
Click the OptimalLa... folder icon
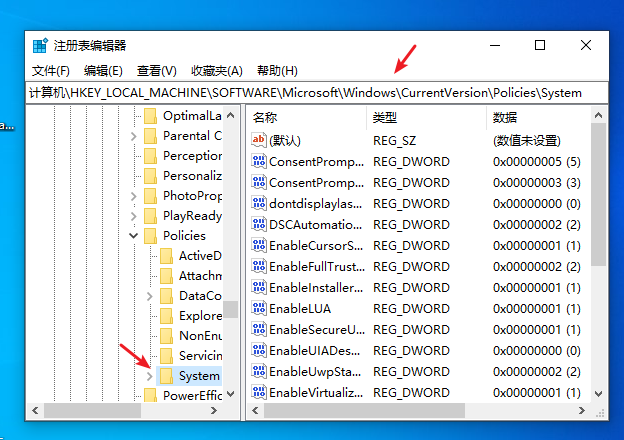[x=150, y=115]
